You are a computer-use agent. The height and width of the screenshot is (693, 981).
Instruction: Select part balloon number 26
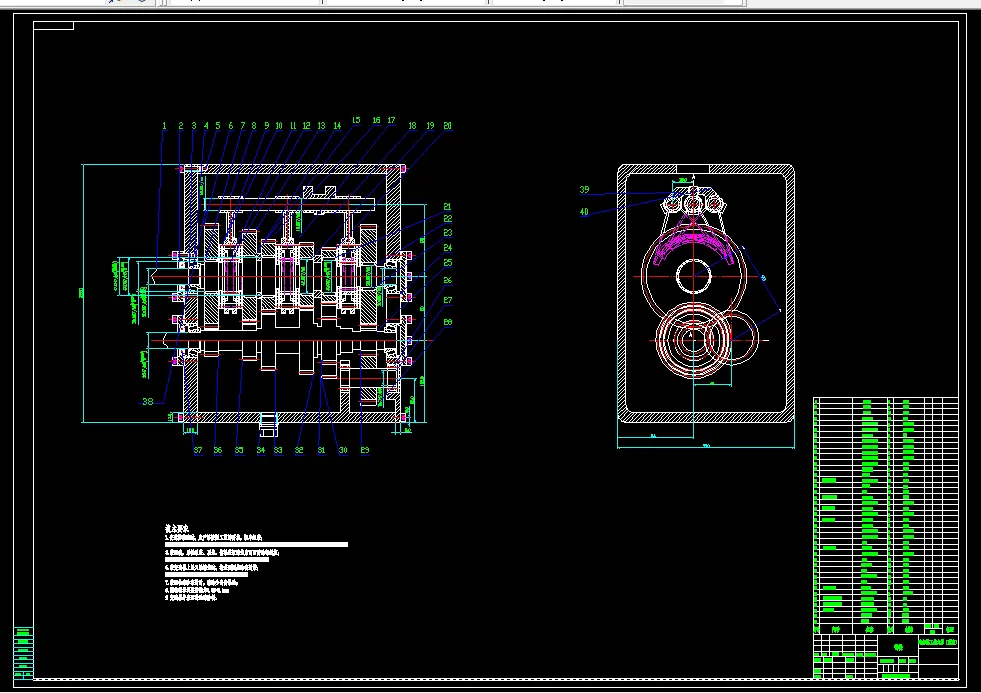(447, 280)
